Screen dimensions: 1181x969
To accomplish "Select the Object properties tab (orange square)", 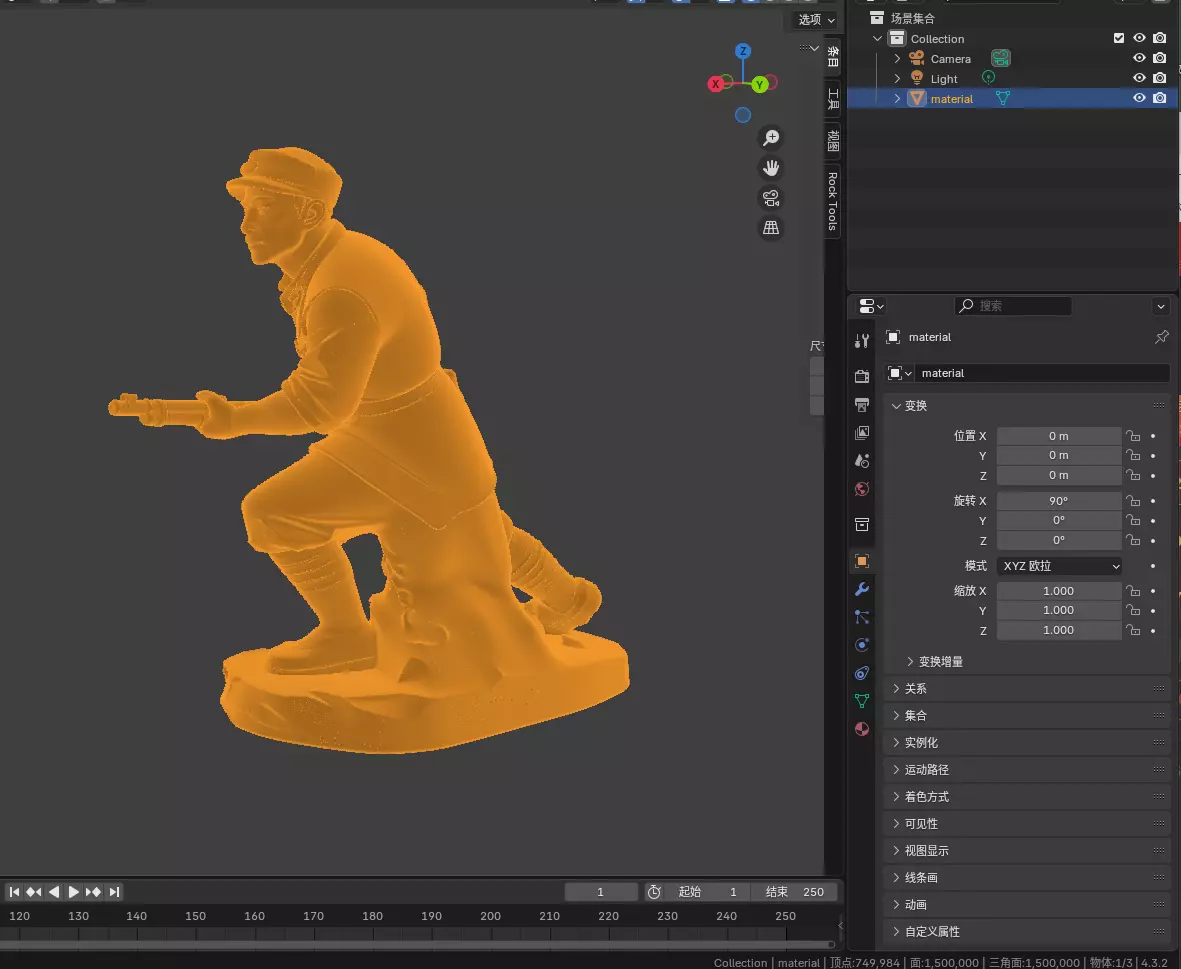I will (x=862, y=561).
